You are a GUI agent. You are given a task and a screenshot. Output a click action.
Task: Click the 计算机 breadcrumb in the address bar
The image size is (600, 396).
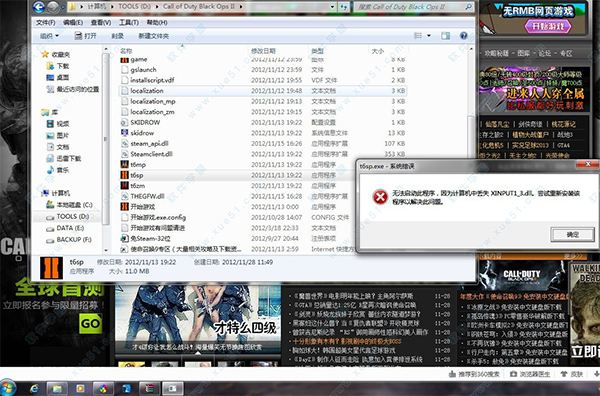[96, 7]
